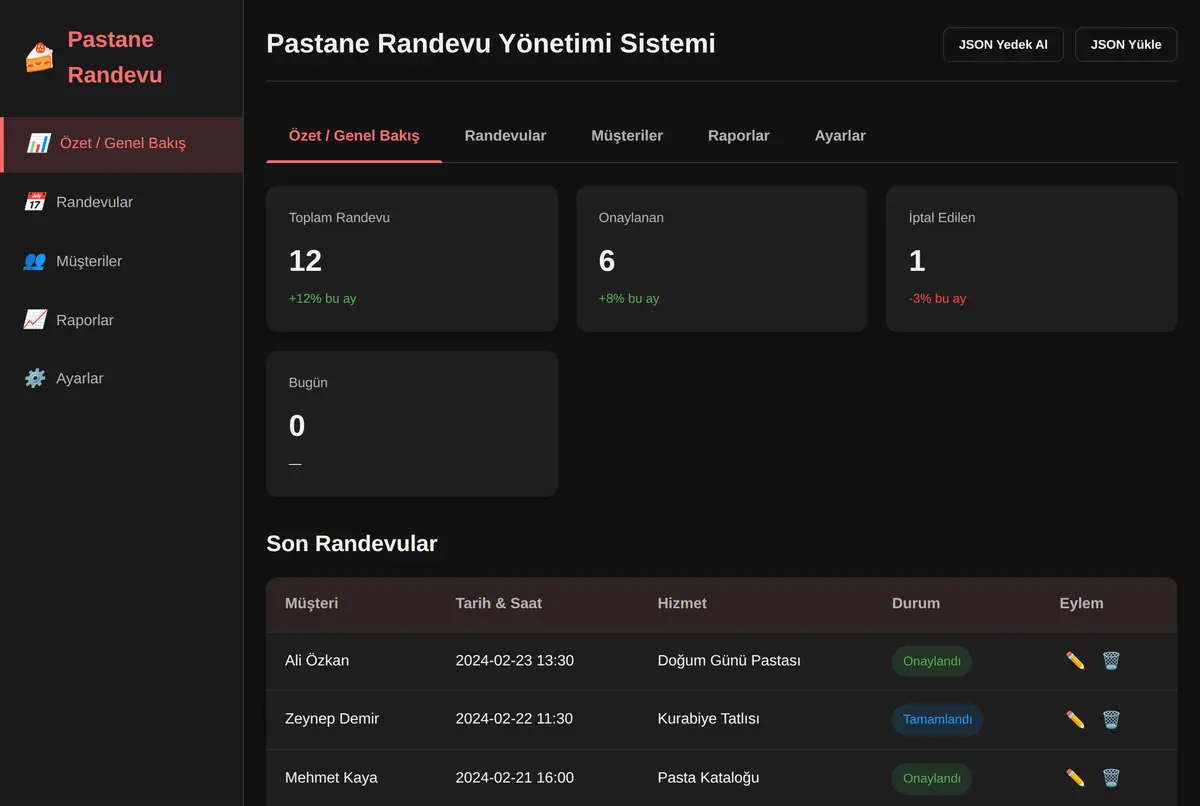Image resolution: width=1200 pixels, height=806 pixels.
Task: Click the Bugün stat card
Action: [x=412, y=424]
